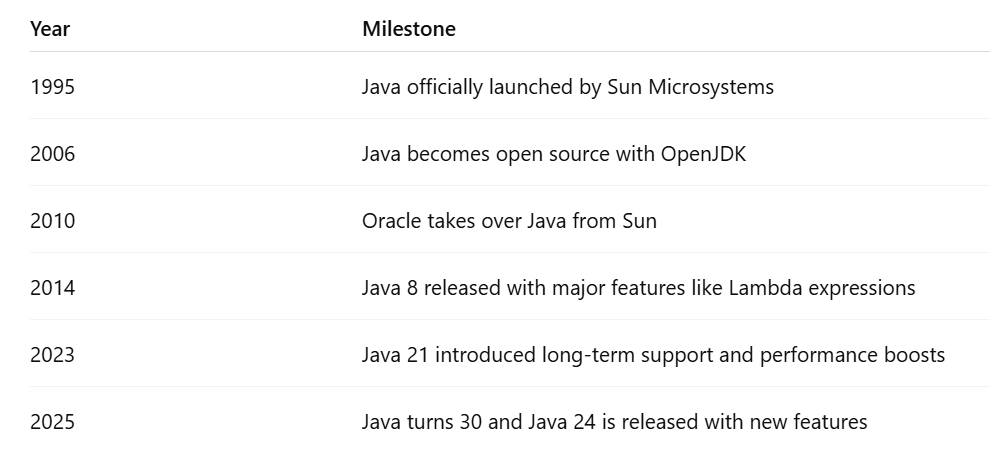Screen dimensions: 1002x454
Task: Click the Sun Microsystems launch milestone text
Action: point(567,87)
